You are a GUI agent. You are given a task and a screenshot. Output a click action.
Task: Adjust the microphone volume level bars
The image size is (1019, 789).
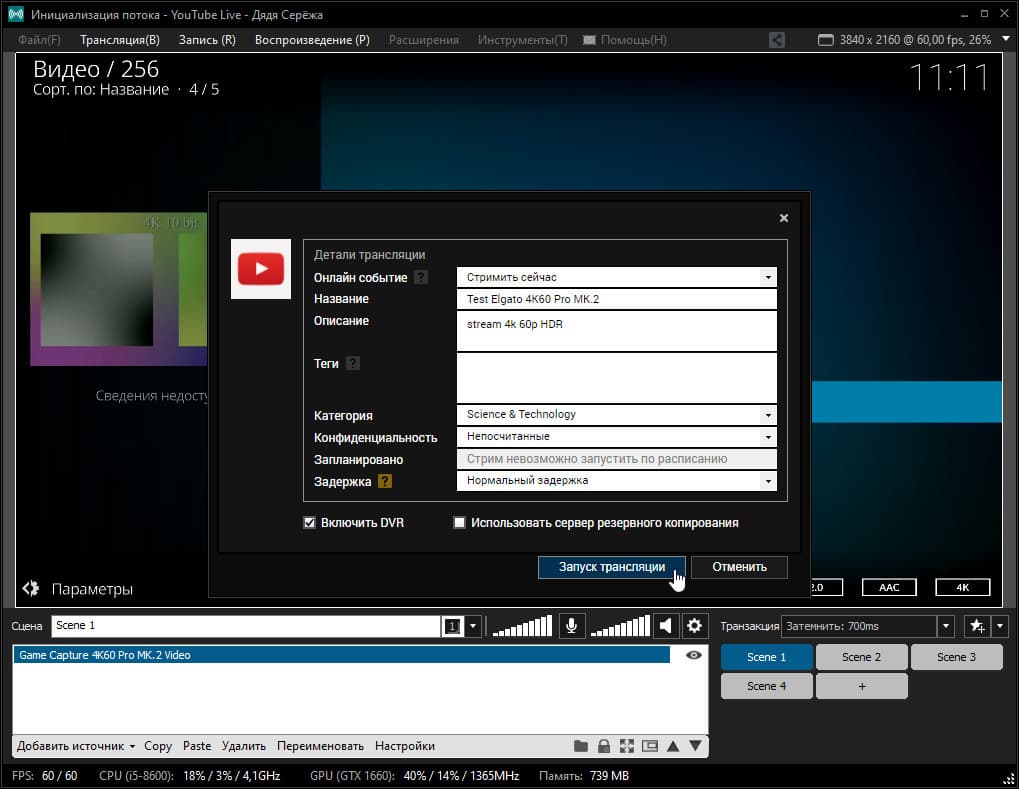pos(522,626)
